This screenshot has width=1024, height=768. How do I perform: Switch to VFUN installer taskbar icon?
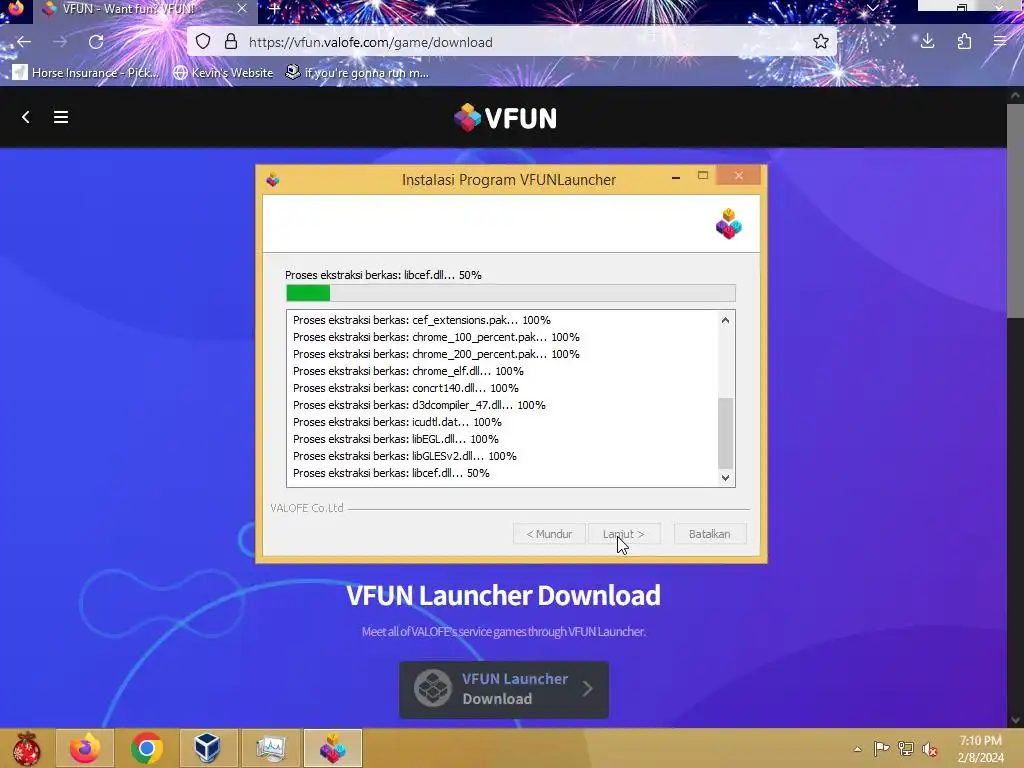[332, 748]
